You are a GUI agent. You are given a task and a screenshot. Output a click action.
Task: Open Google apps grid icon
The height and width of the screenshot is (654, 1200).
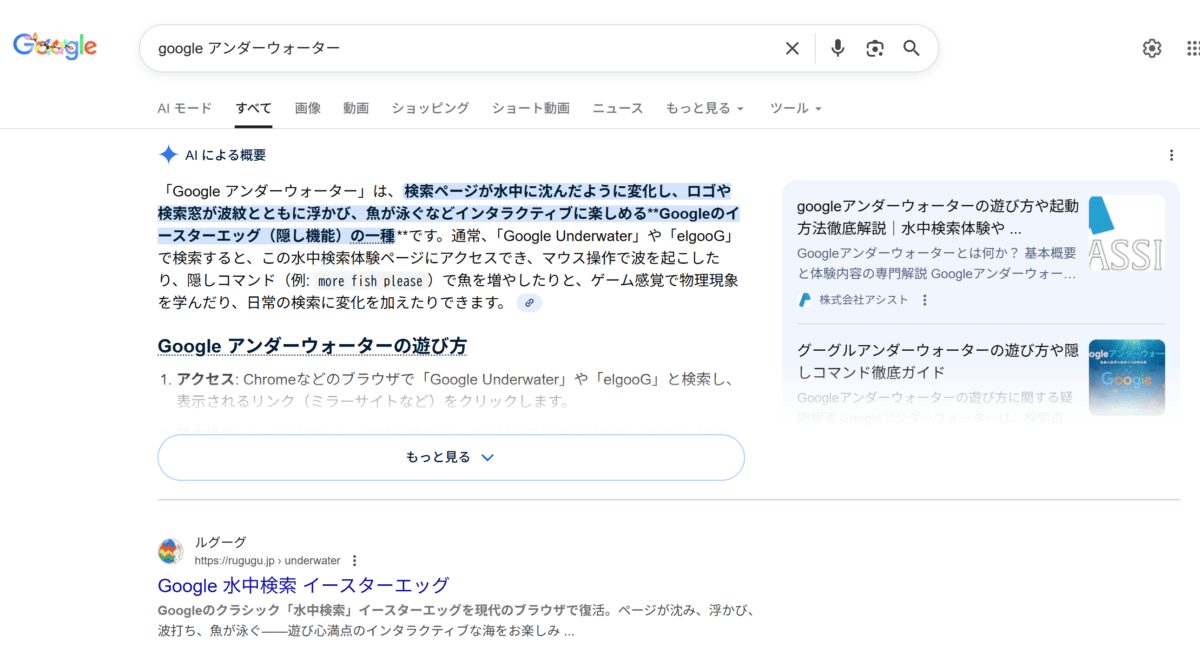[1192, 48]
